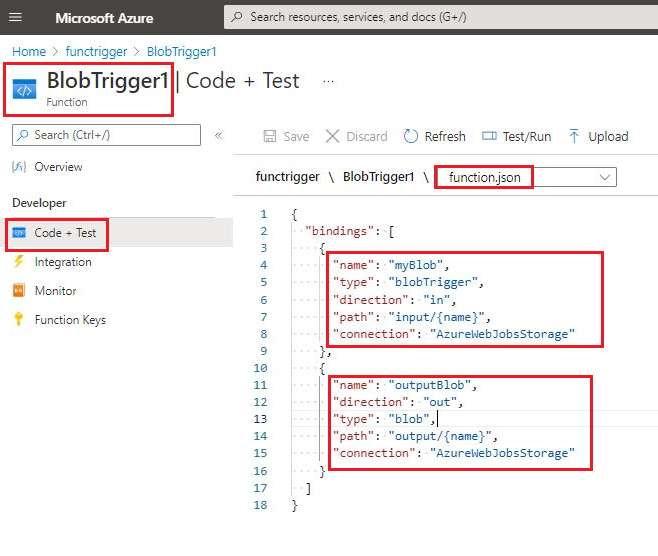Click "in" direction value on line 6
Screen dimensions: 658x556
coord(436,300)
